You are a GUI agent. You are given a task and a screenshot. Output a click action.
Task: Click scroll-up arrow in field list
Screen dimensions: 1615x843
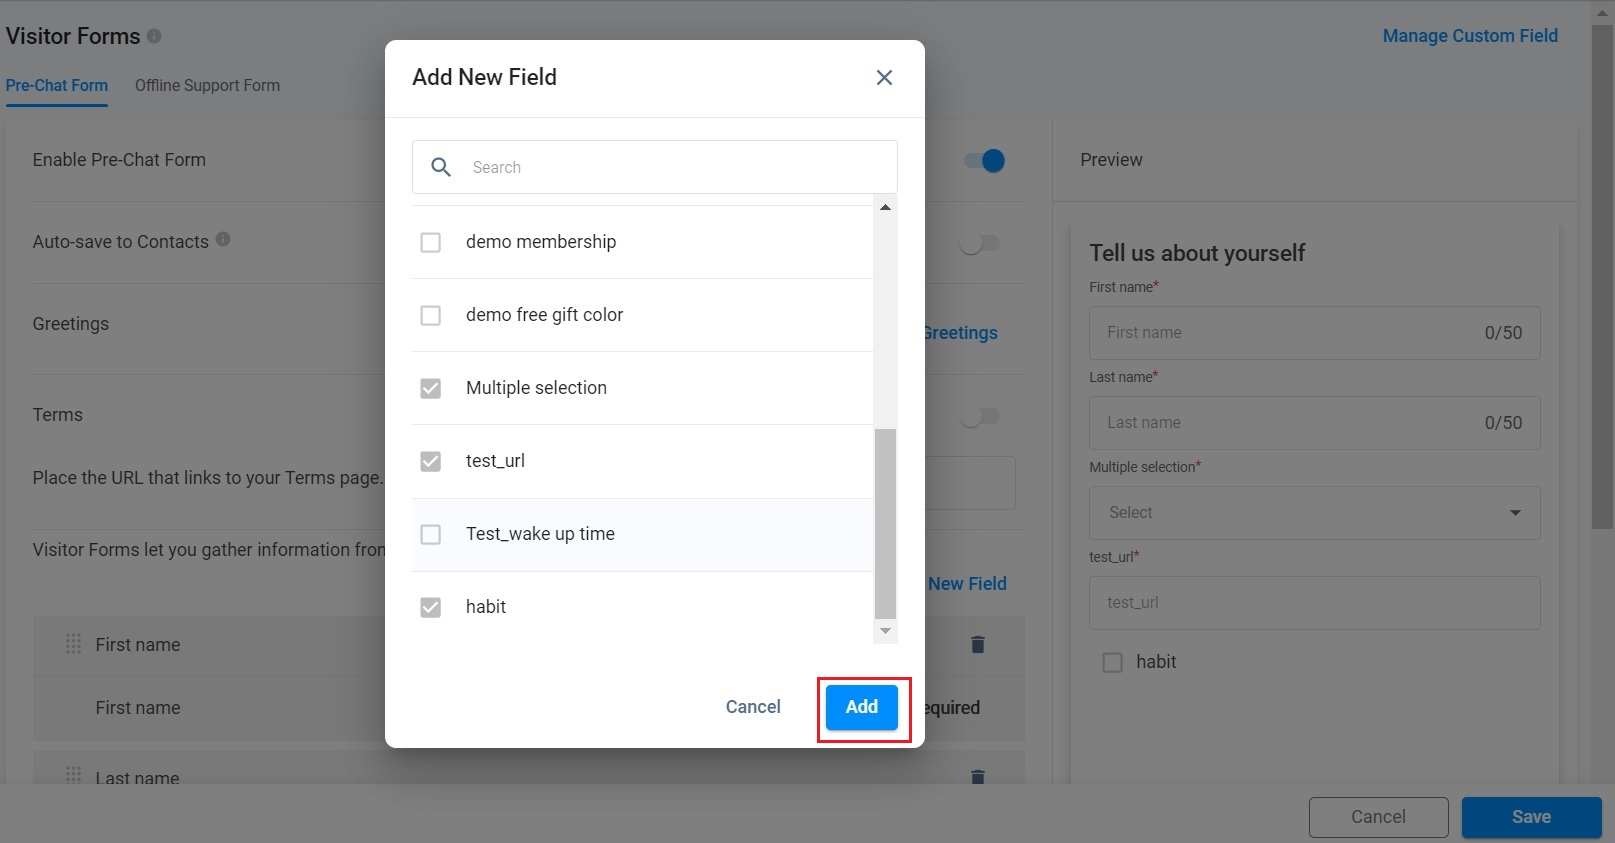(x=885, y=207)
